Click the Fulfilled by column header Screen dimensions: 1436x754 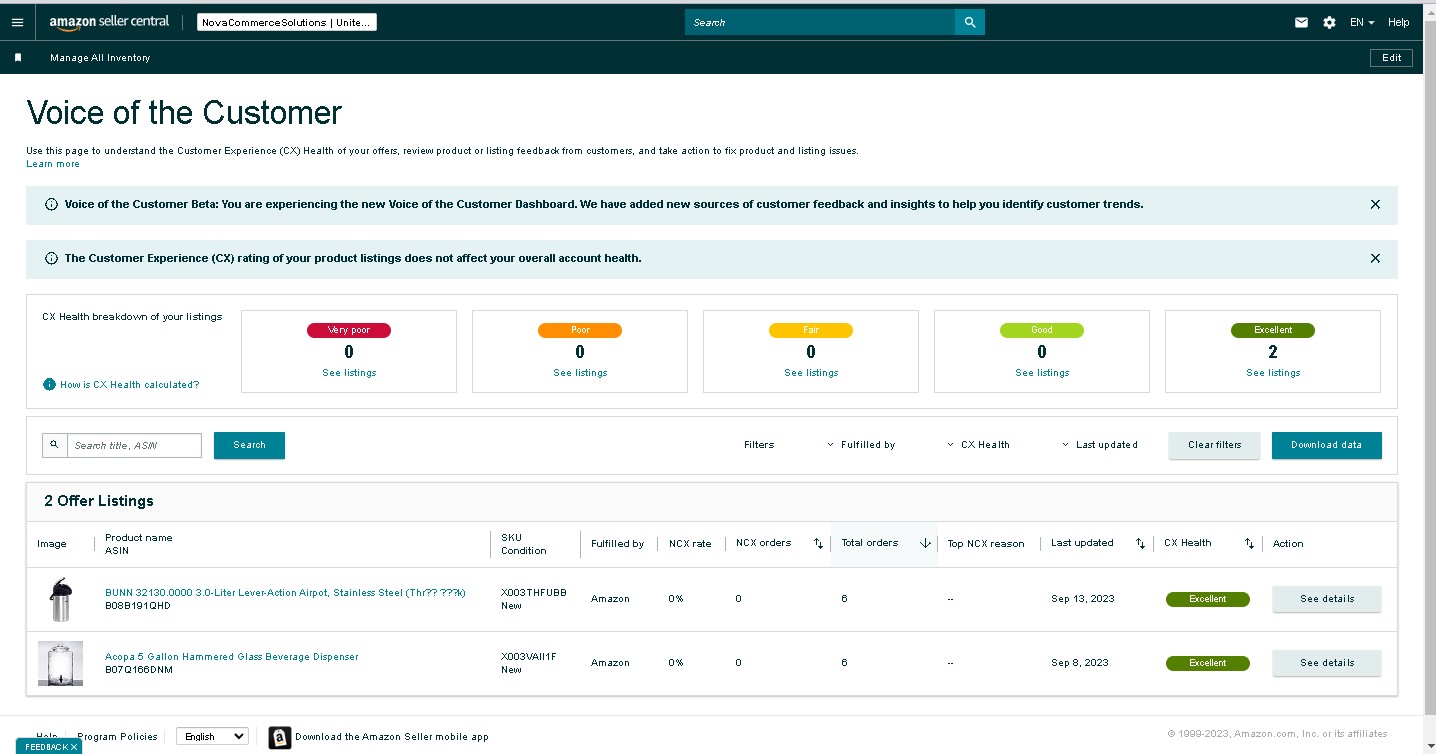click(x=617, y=544)
